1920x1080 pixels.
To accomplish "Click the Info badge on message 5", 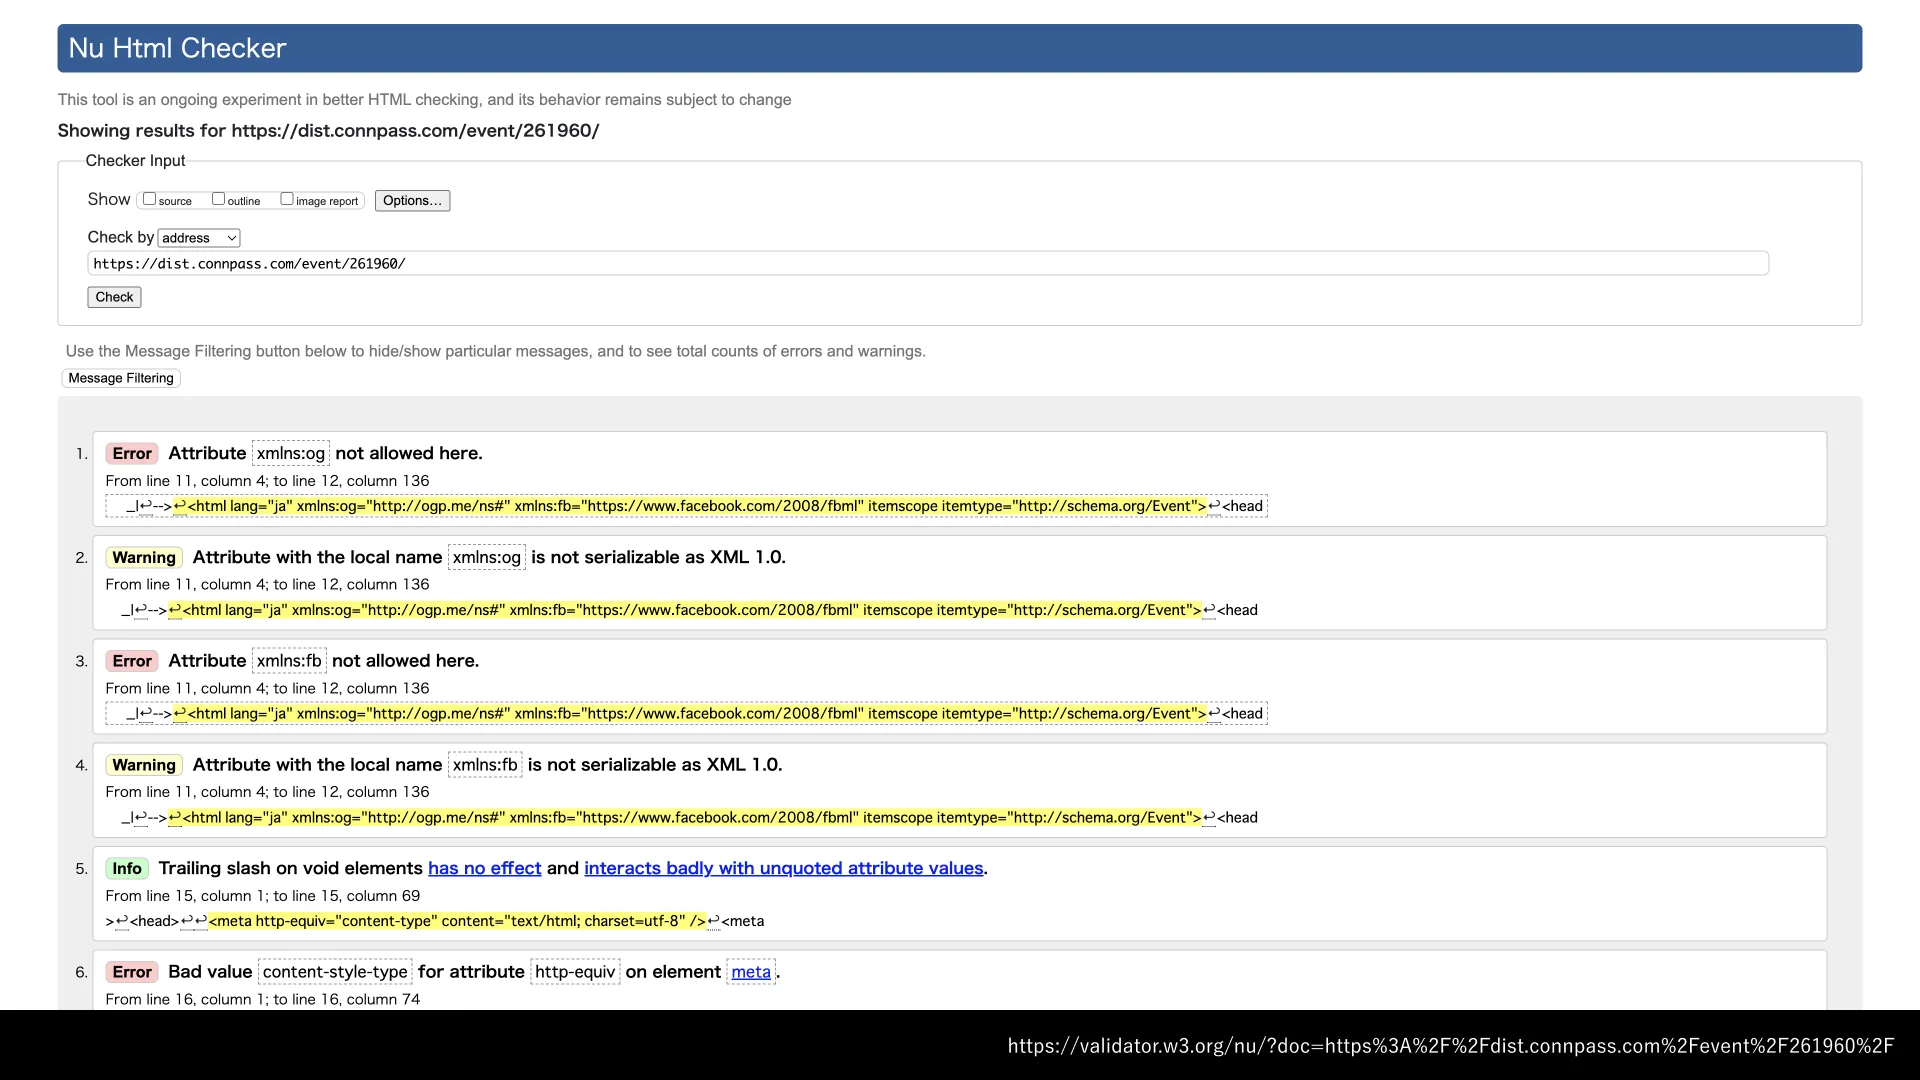I will [x=127, y=868].
